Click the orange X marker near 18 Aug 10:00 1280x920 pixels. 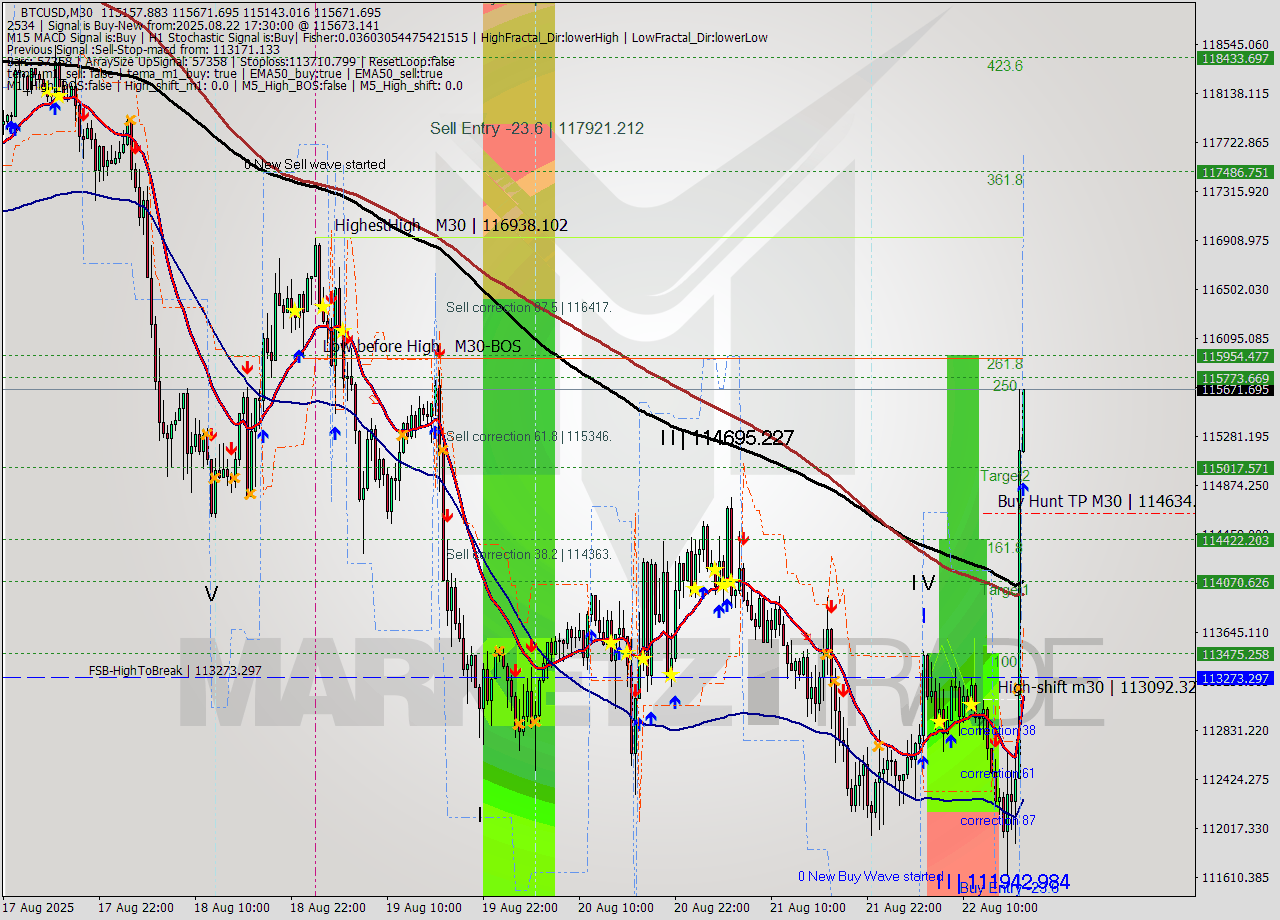[234, 479]
